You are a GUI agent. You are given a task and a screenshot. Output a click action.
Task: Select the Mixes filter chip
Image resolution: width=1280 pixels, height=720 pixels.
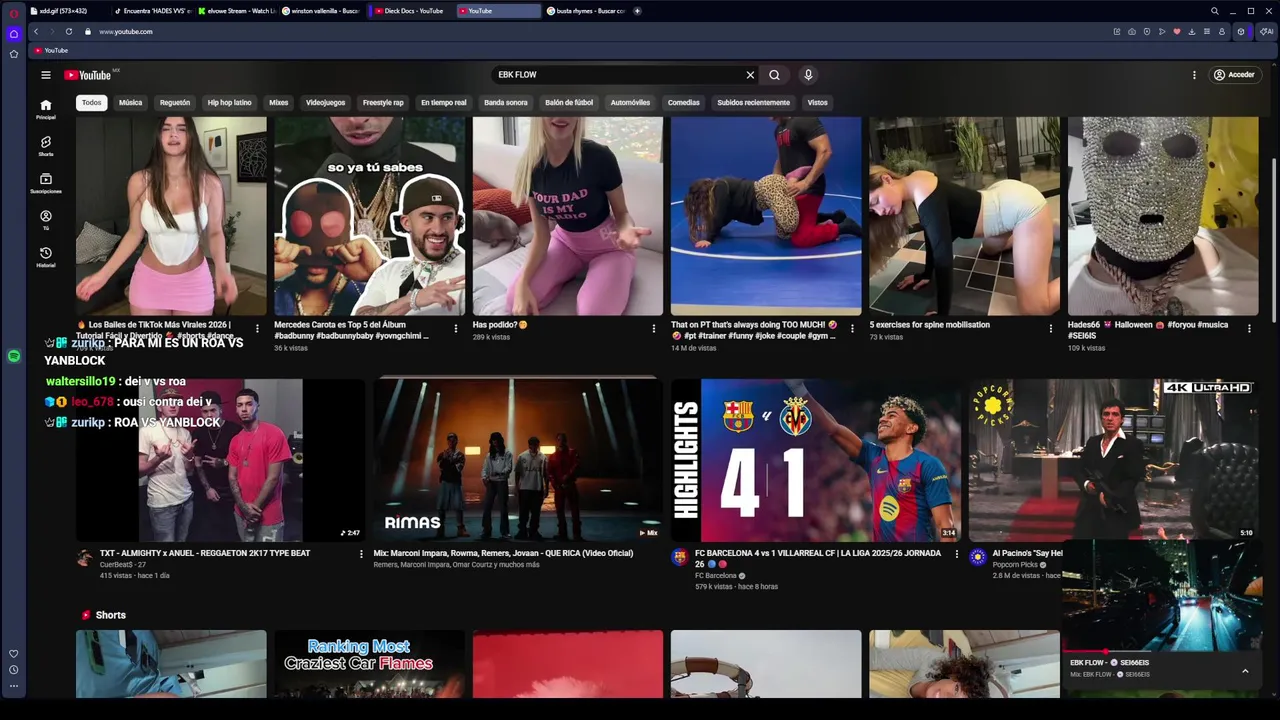pyautogui.click(x=278, y=102)
